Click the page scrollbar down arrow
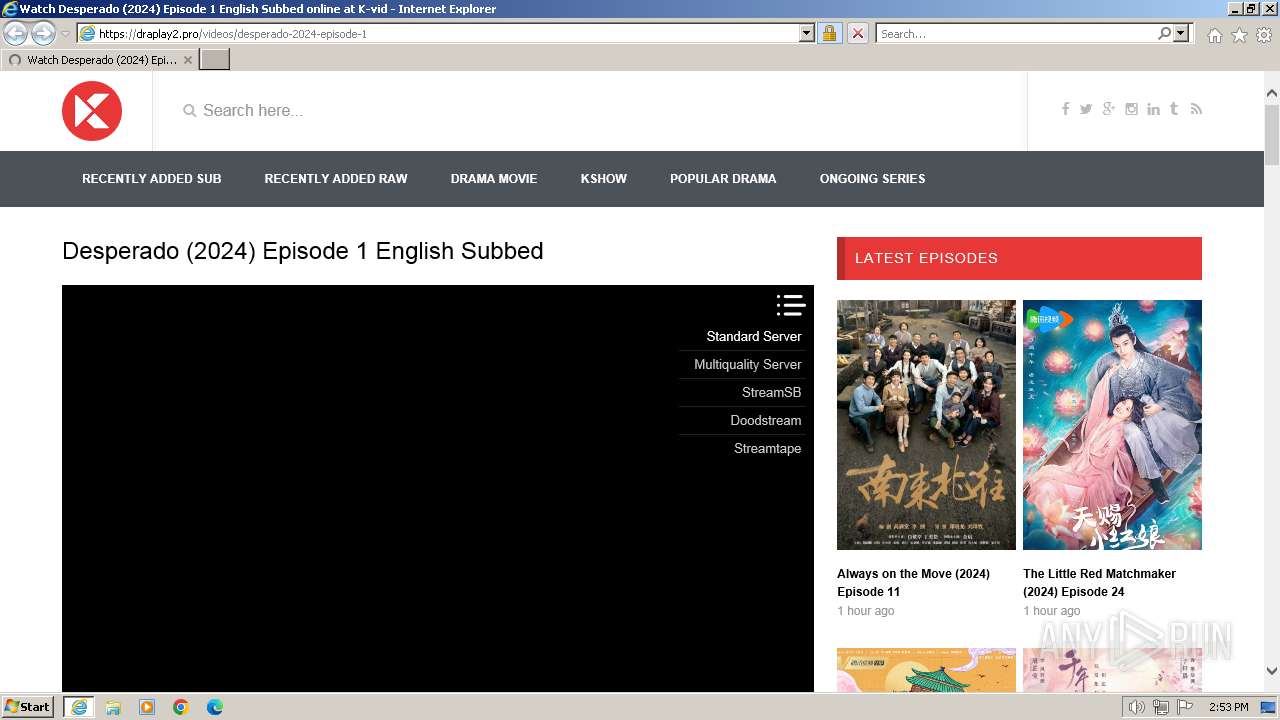The image size is (1280, 720). click(1272, 672)
